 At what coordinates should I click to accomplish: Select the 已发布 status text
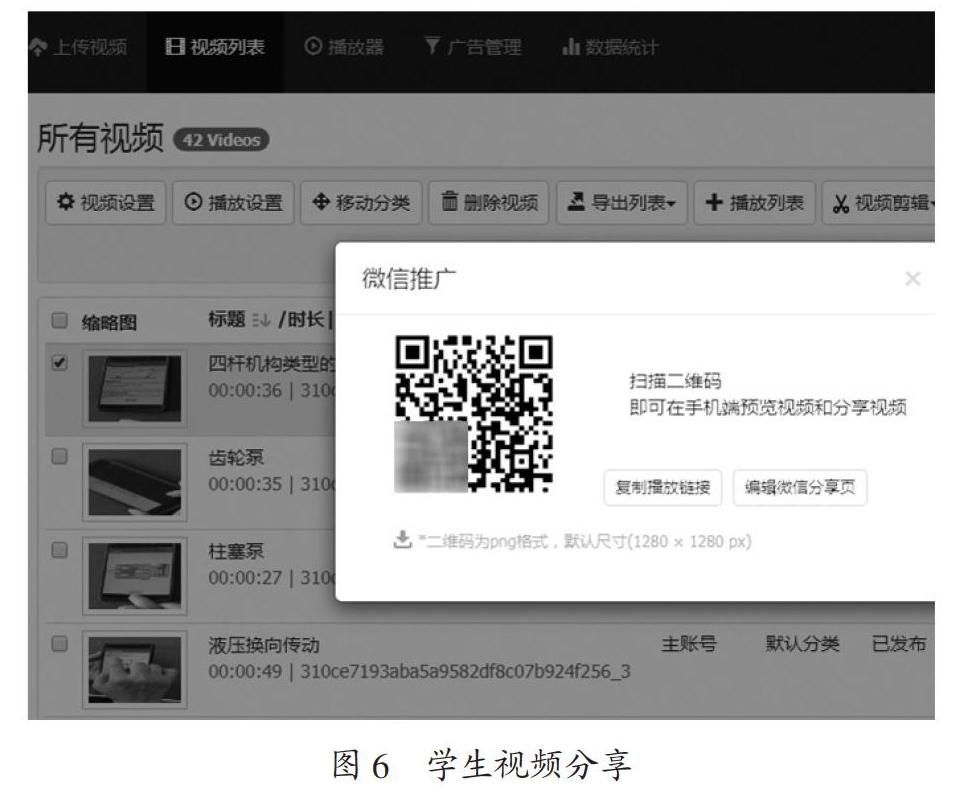tap(899, 643)
